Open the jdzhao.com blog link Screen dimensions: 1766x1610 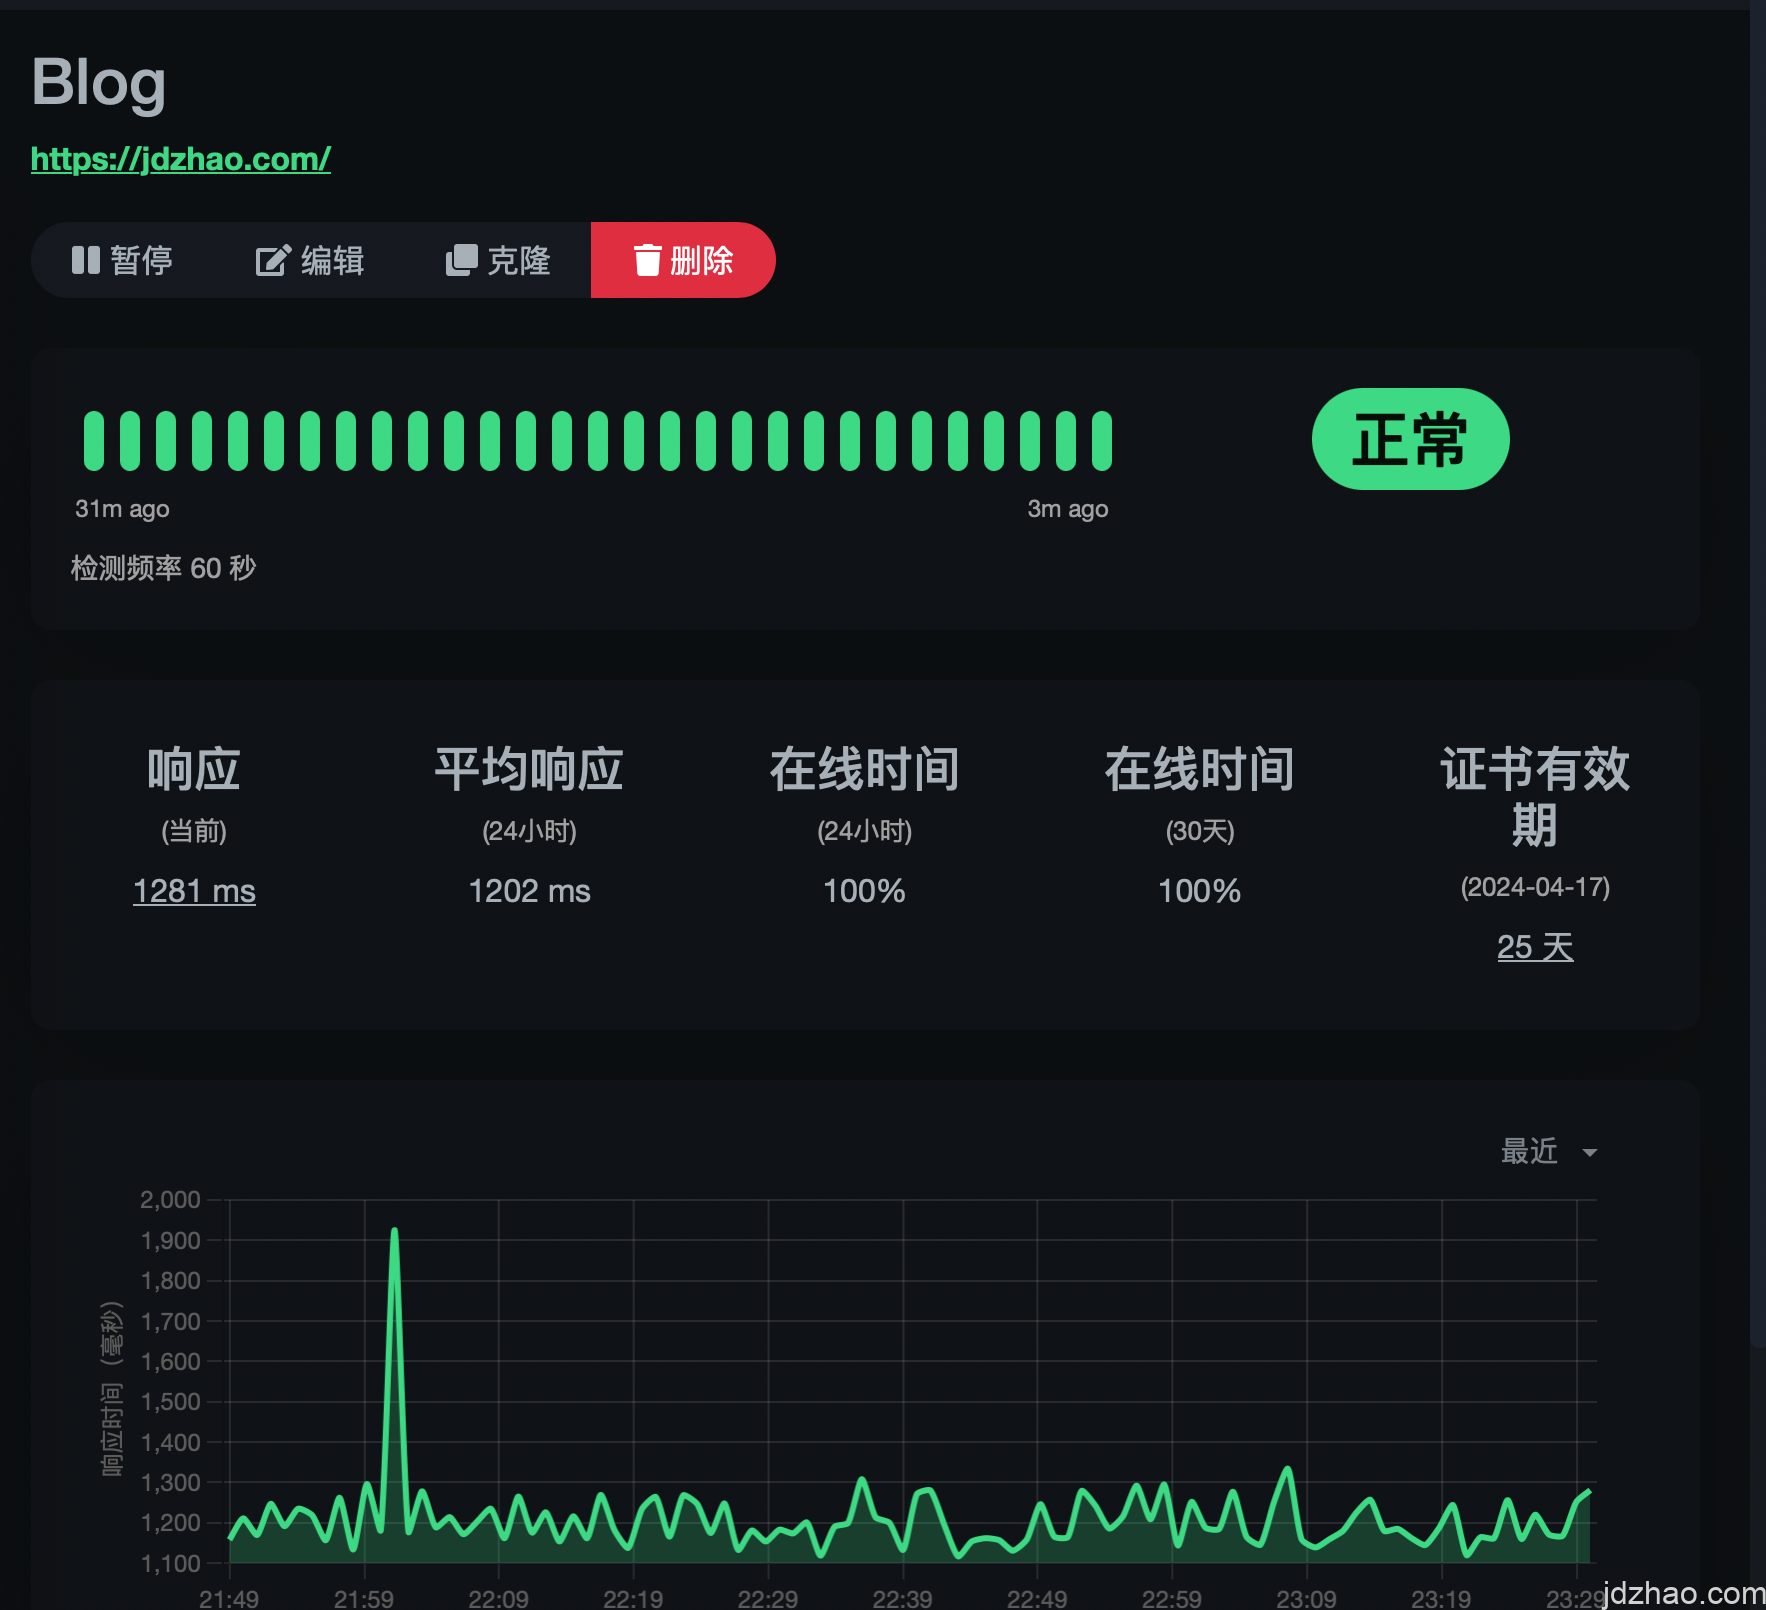click(180, 159)
